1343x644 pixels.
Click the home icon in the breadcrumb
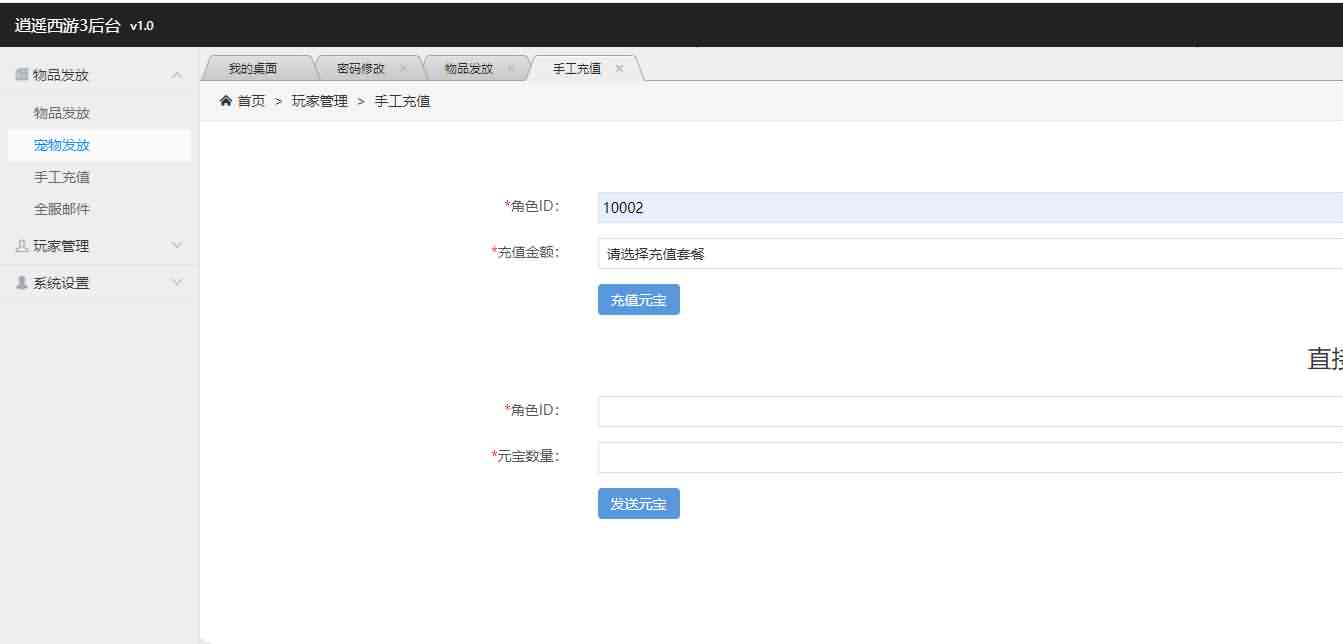[225, 100]
